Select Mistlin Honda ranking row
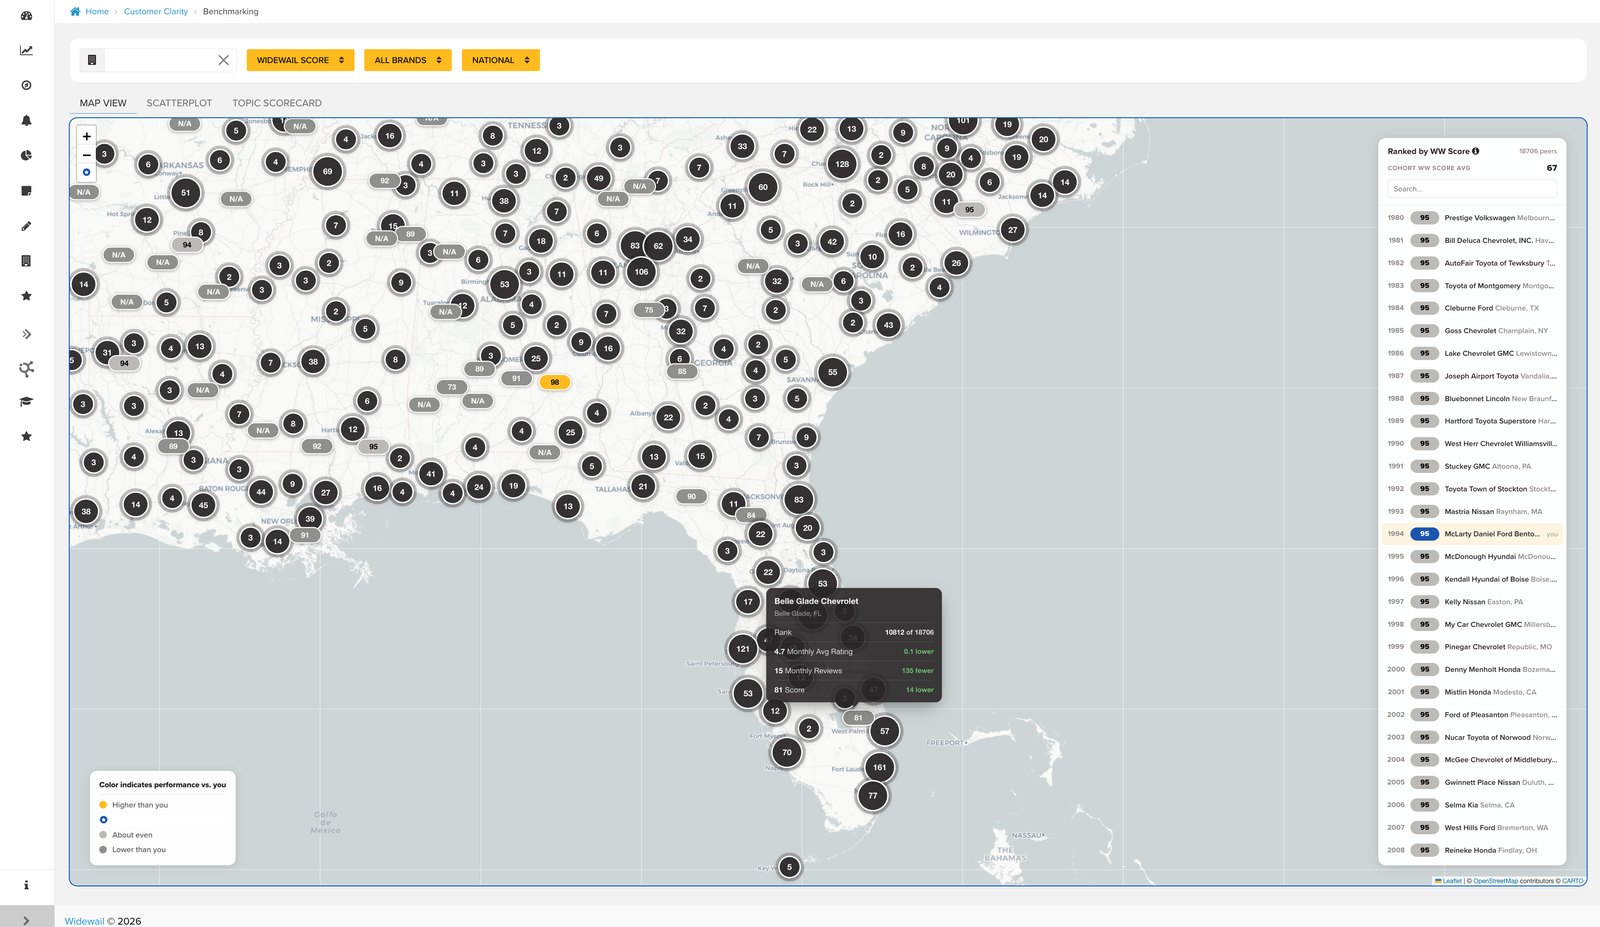The height and width of the screenshot is (927, 1600). [1472, 692]
